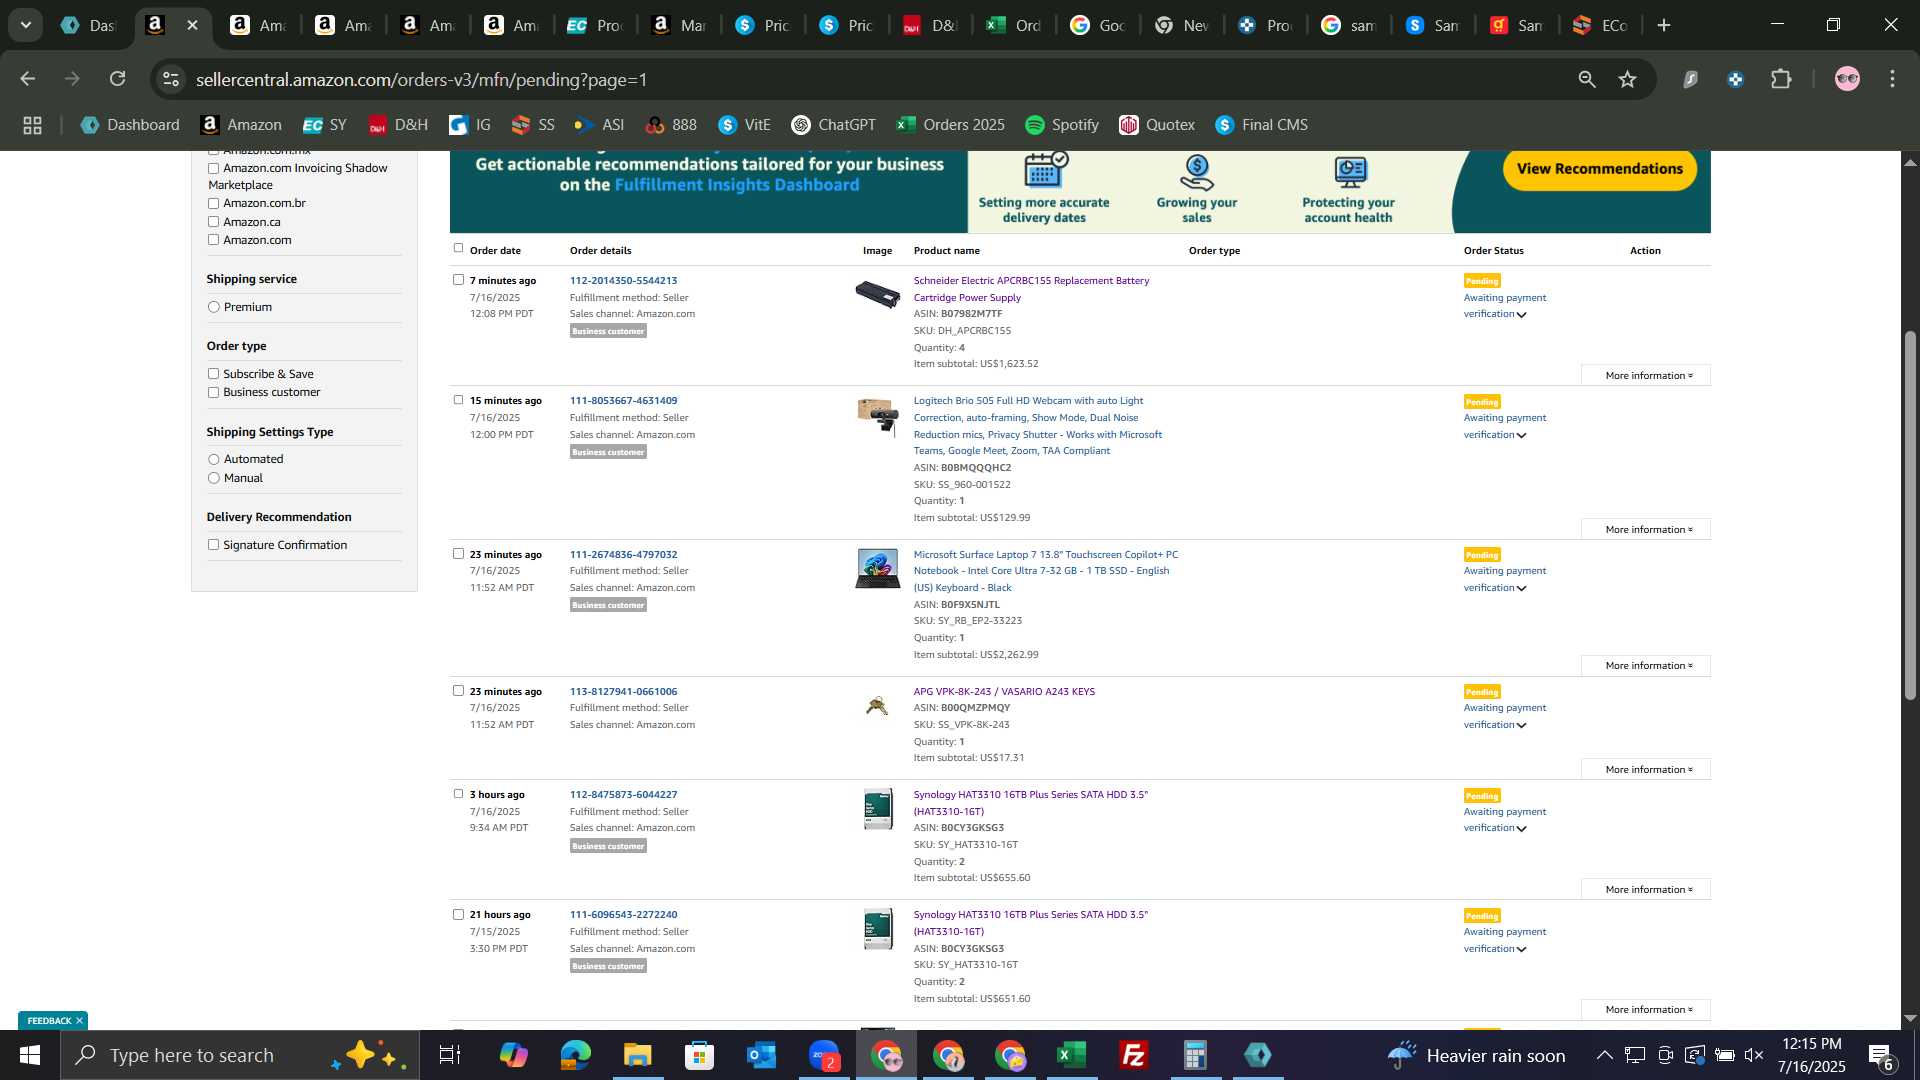Check the Amazon.com marketplace filter
This screenshot has height=1080, width=1920.
(213, 240)
